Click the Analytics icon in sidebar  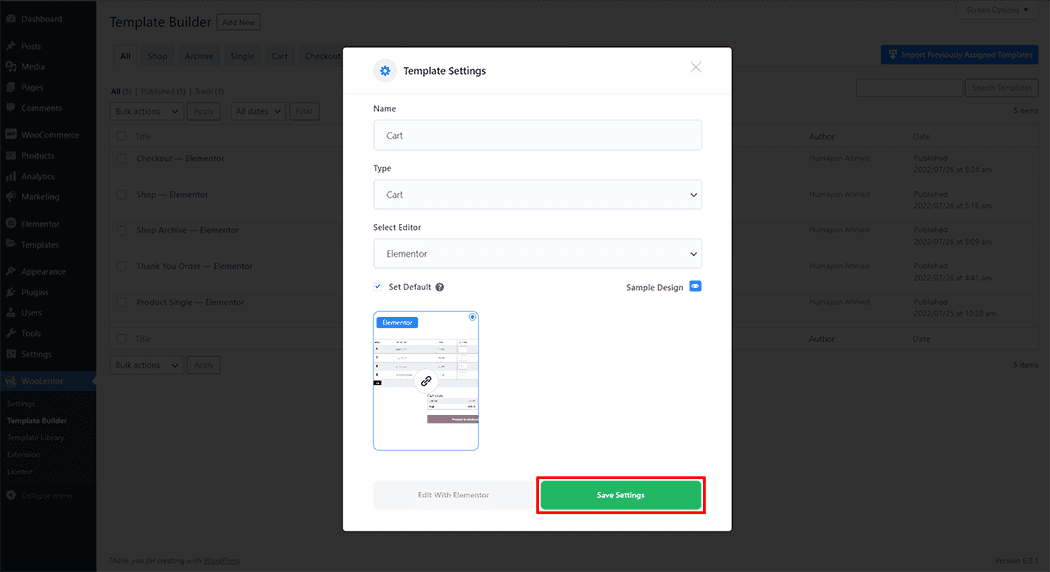10,176
